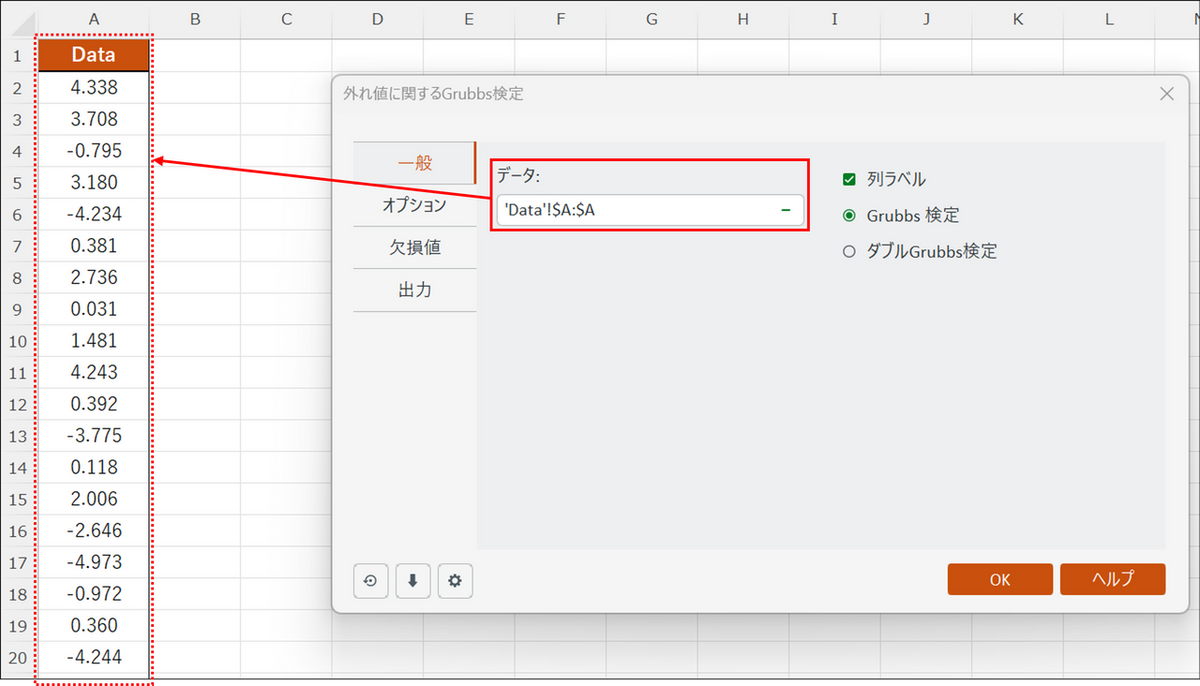Open the 欠損値 tab

point(415,248)
